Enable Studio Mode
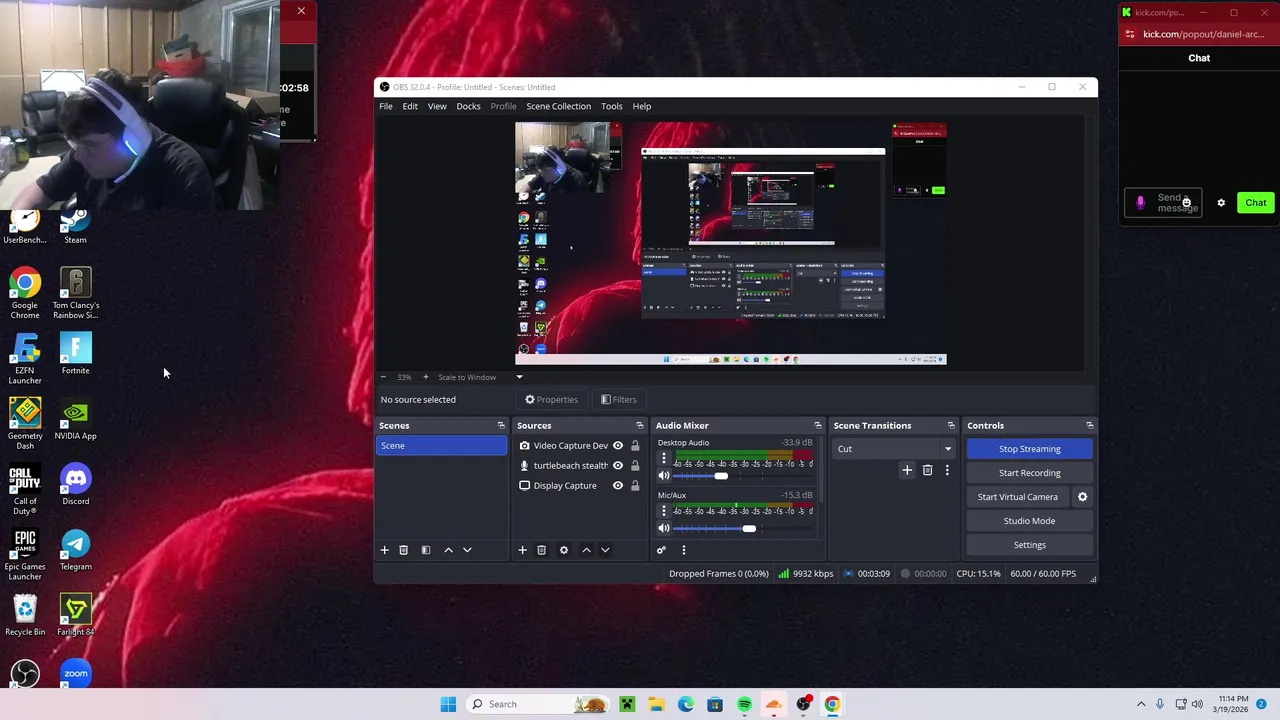The width and height of the screenshot is (1280, 720). click(1029, 521)
